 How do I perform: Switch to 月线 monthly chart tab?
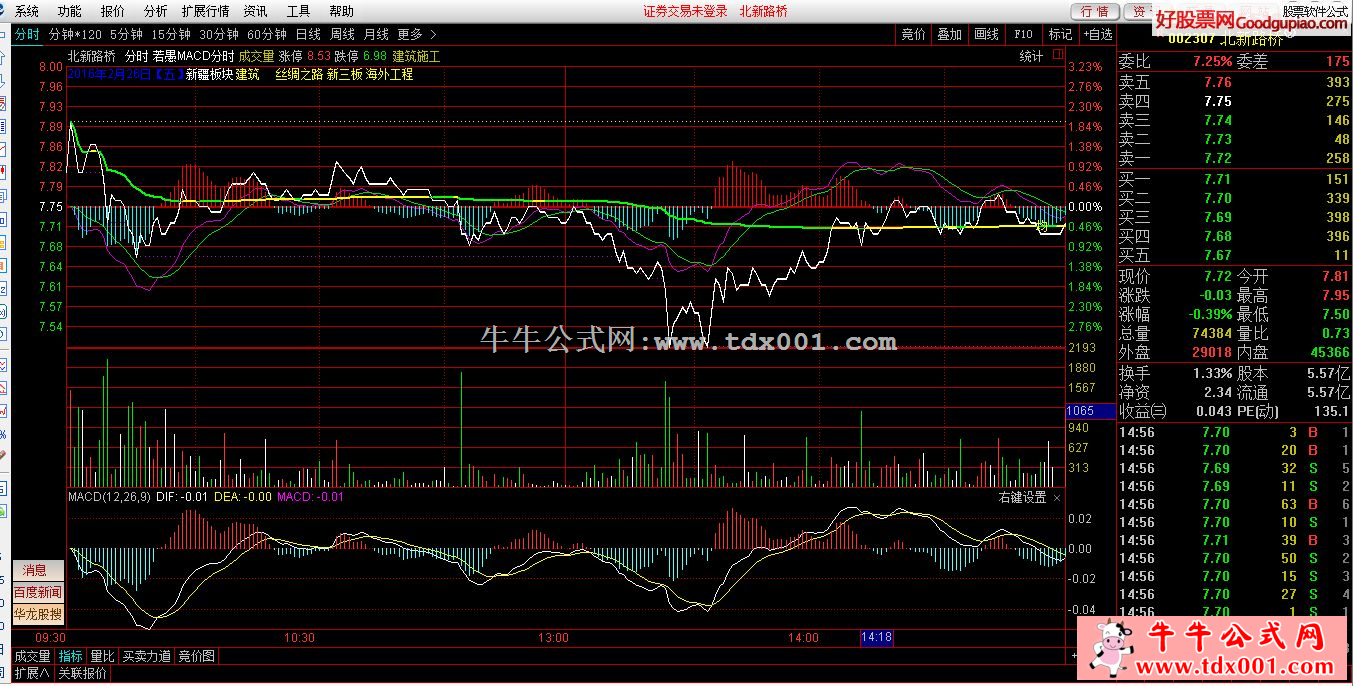tap(376, 34)
